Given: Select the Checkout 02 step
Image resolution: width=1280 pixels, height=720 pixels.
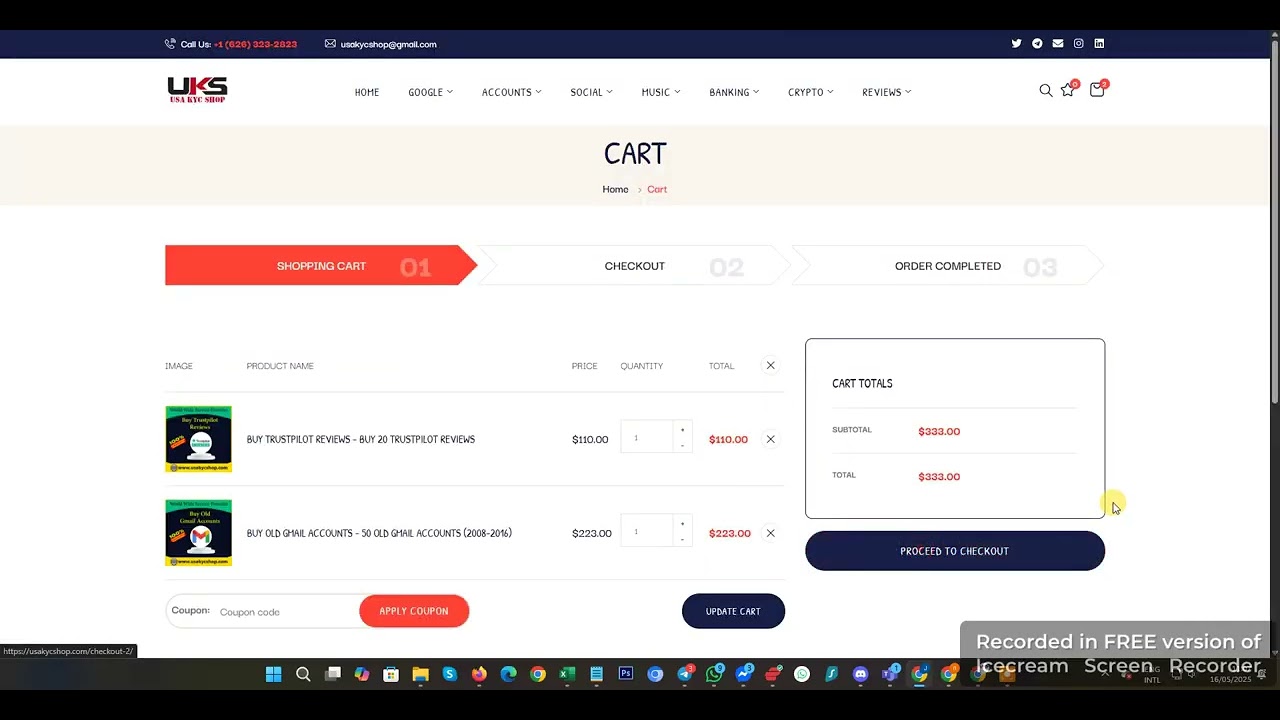Looking at the screenshot, I should pyautogui.click(x=635, y=266).
